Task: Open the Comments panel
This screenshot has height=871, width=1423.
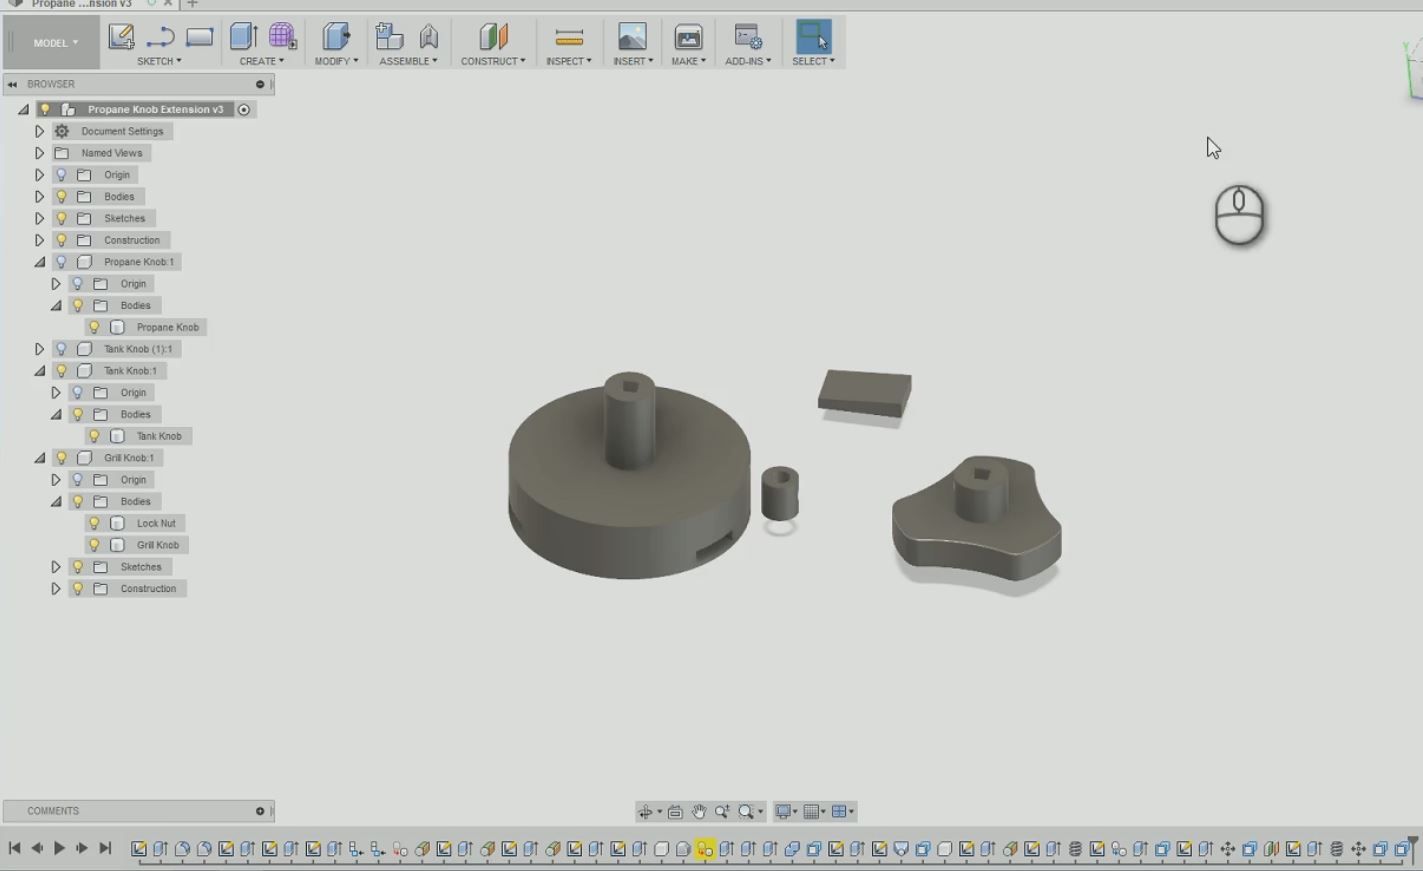Action: pyautogui.click(x=52, y=810)
